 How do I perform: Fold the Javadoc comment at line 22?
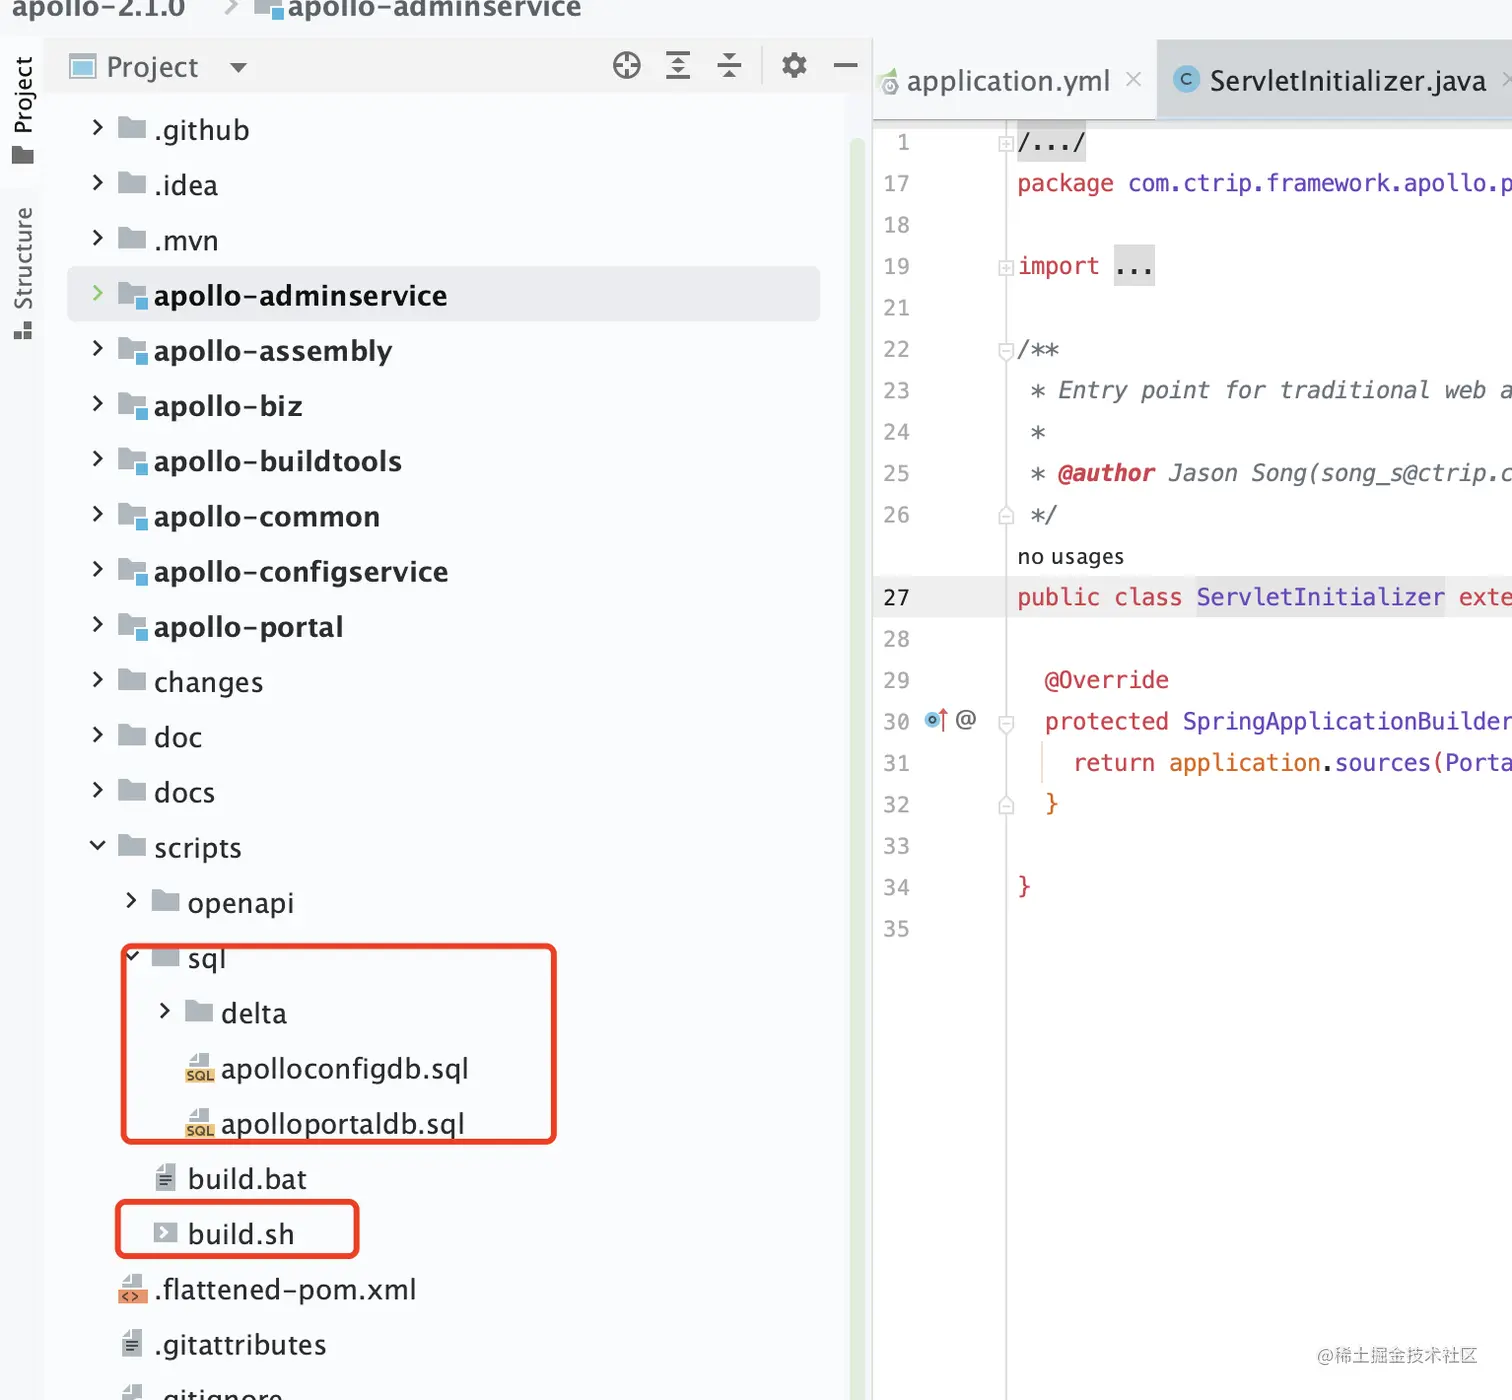1006,350
